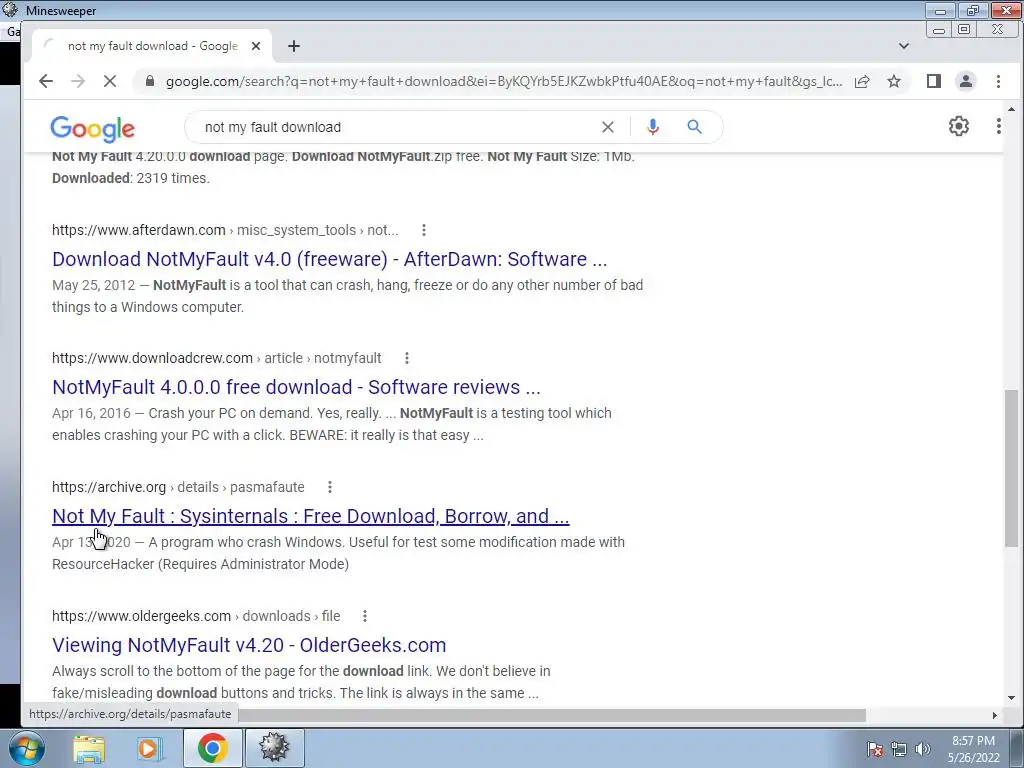Close the 'not my fault download' tab

pyautogui.click(x=256, y=46)
